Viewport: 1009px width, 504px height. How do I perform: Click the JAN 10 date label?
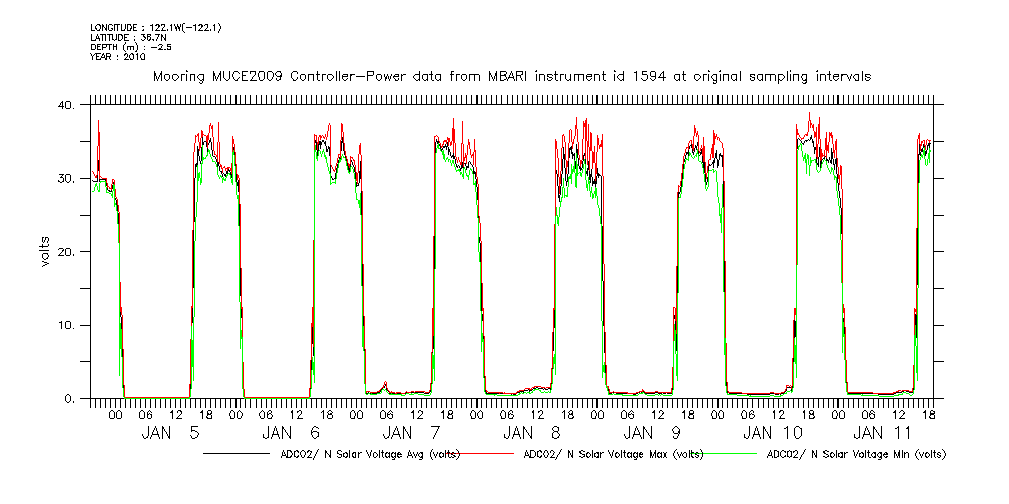point(773,433)
